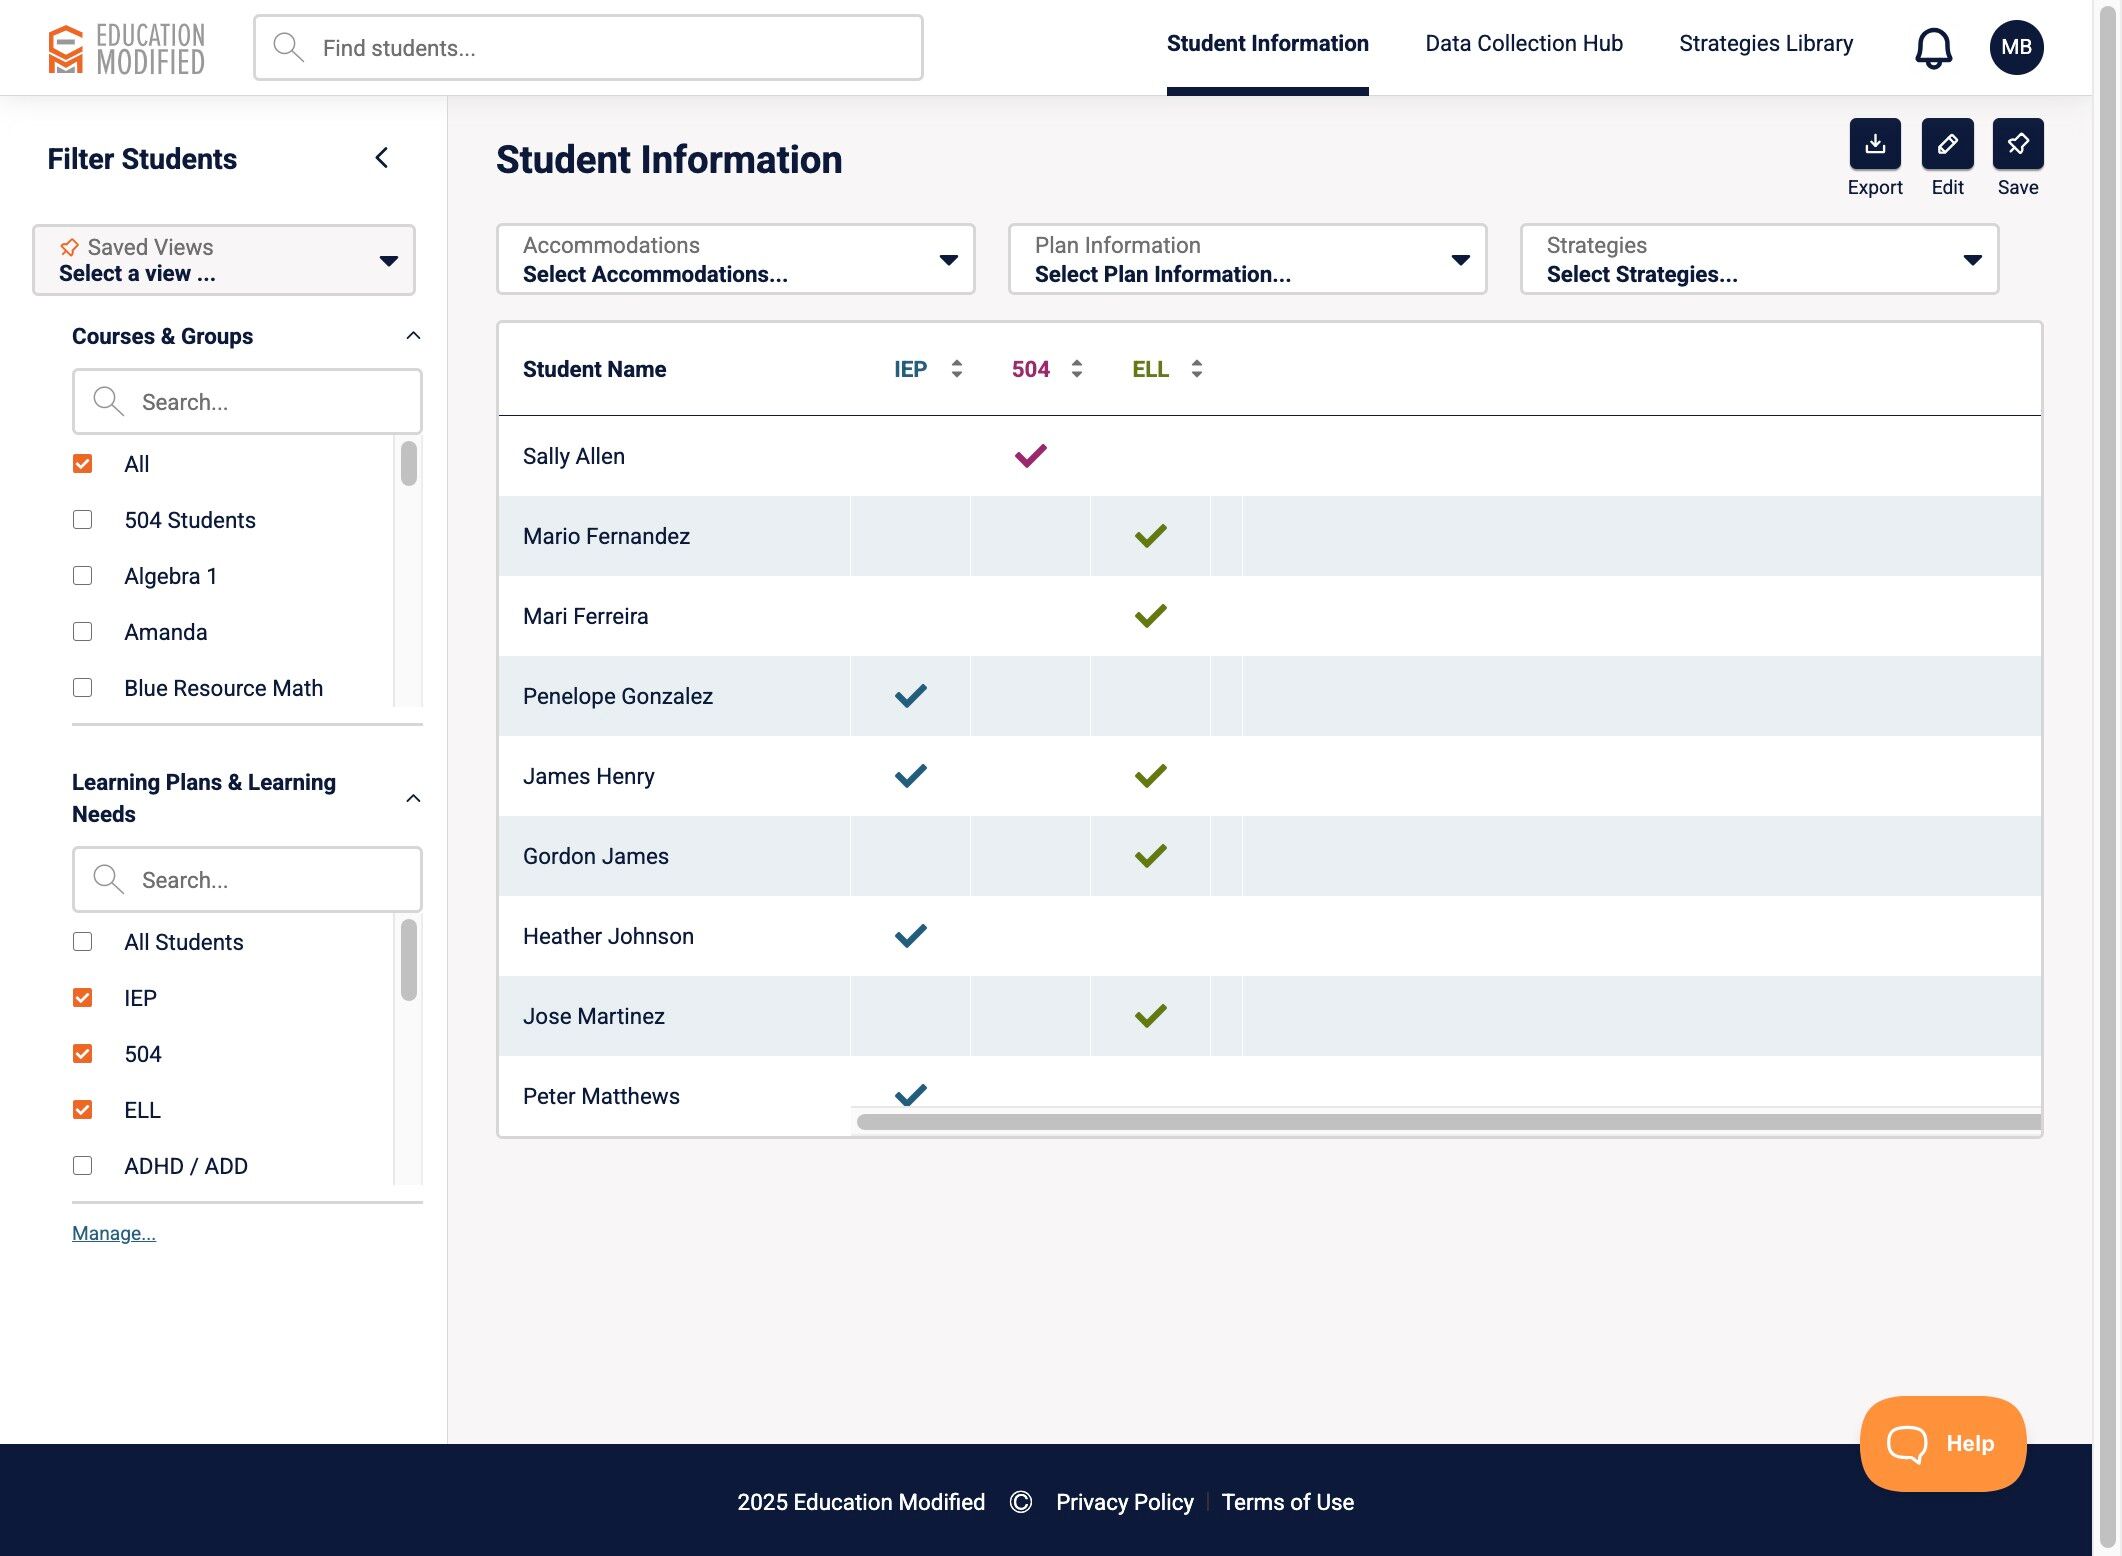Enable the ADHD / ADD checkbox
This screenshot has width=2122, height=1556.
pos(83,1166)
